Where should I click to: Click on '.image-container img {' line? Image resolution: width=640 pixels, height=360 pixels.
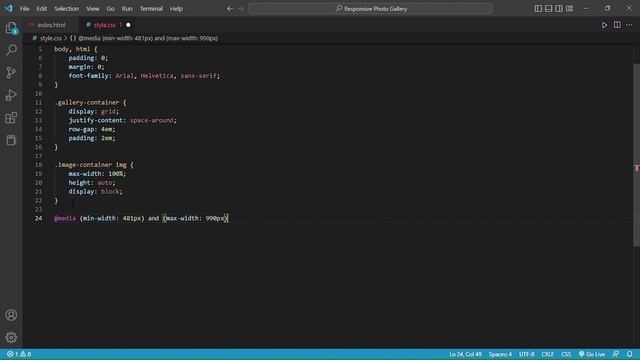94,165
